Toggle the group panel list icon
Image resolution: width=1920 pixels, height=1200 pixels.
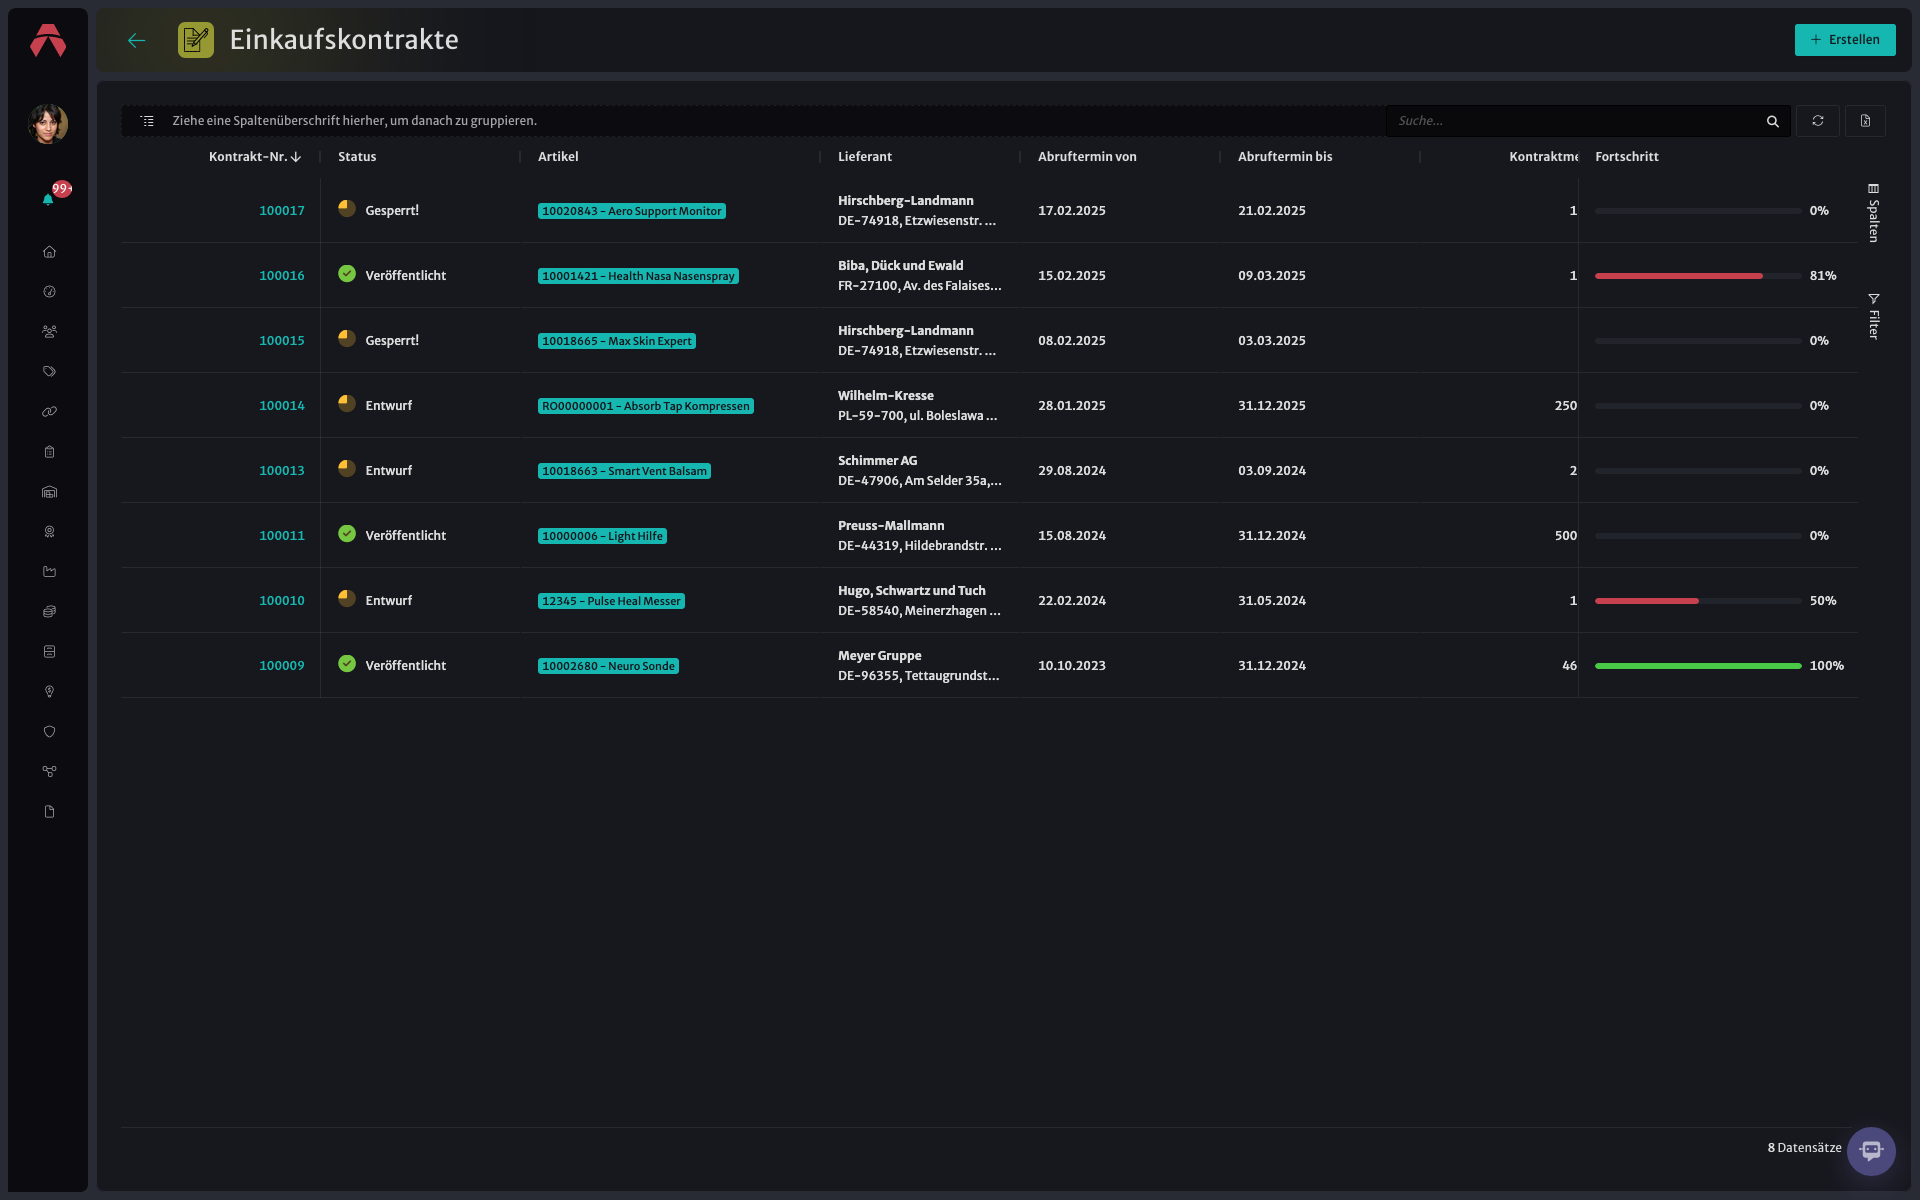click(x=147, y=121)
